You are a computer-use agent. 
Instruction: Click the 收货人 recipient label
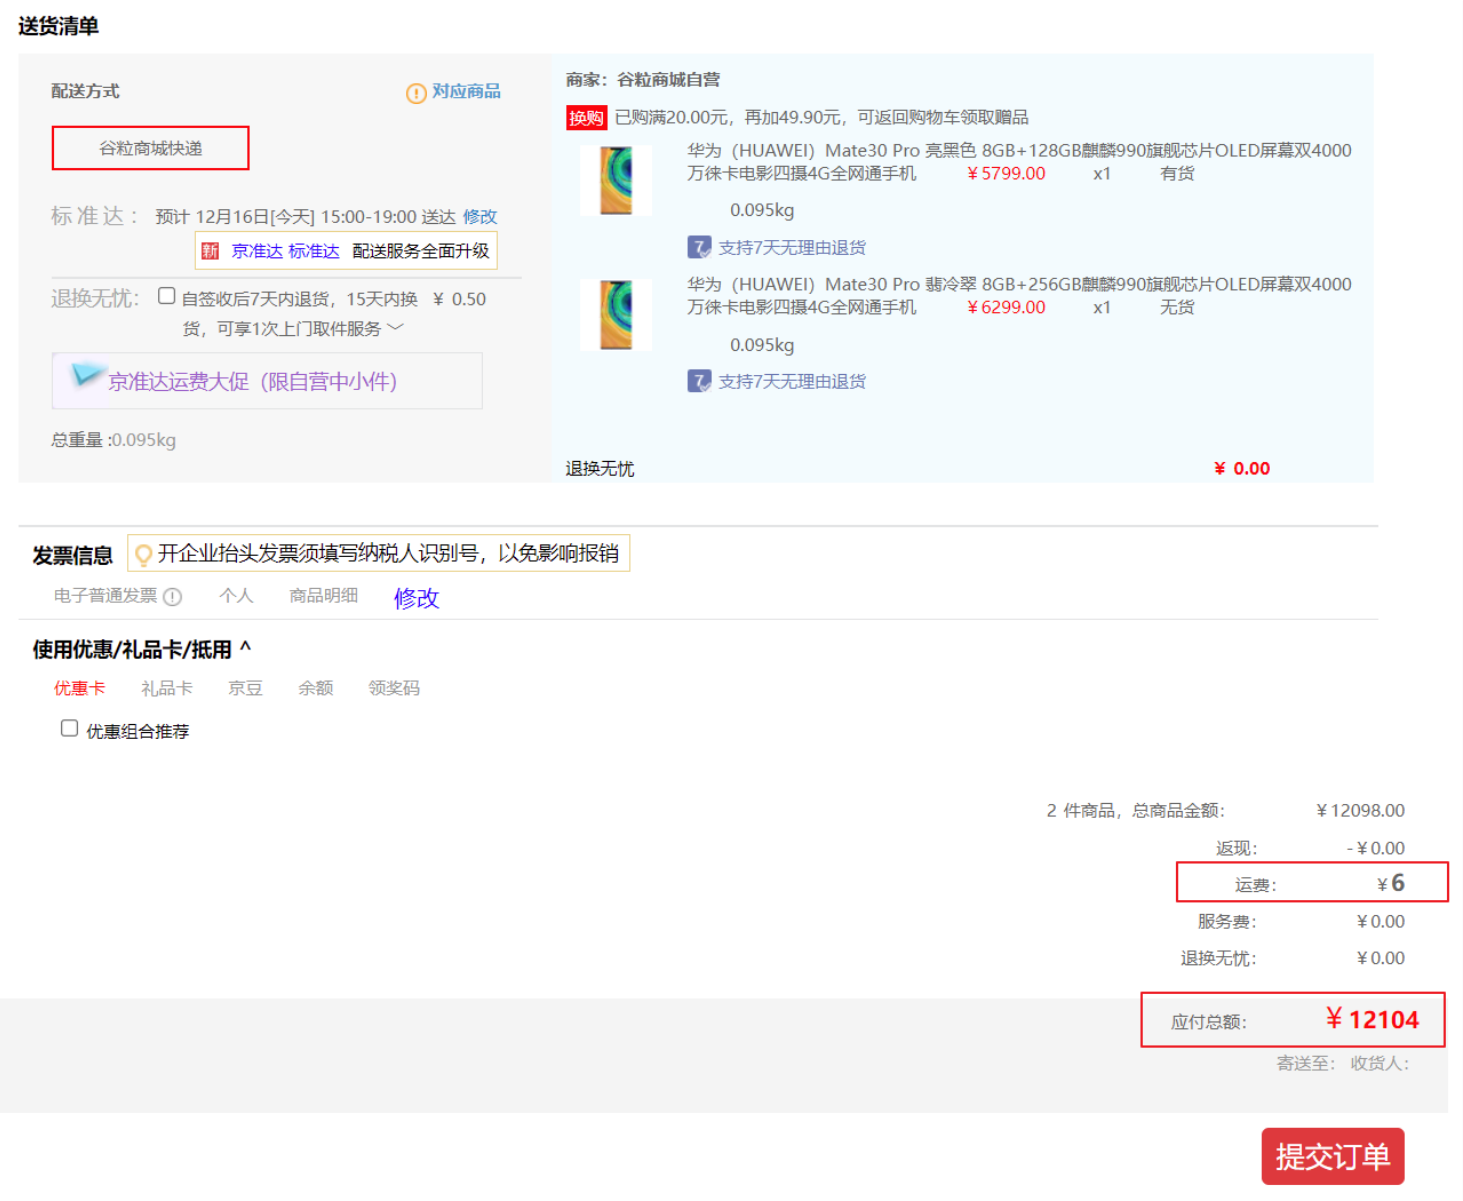[x=1380, y=1064]
